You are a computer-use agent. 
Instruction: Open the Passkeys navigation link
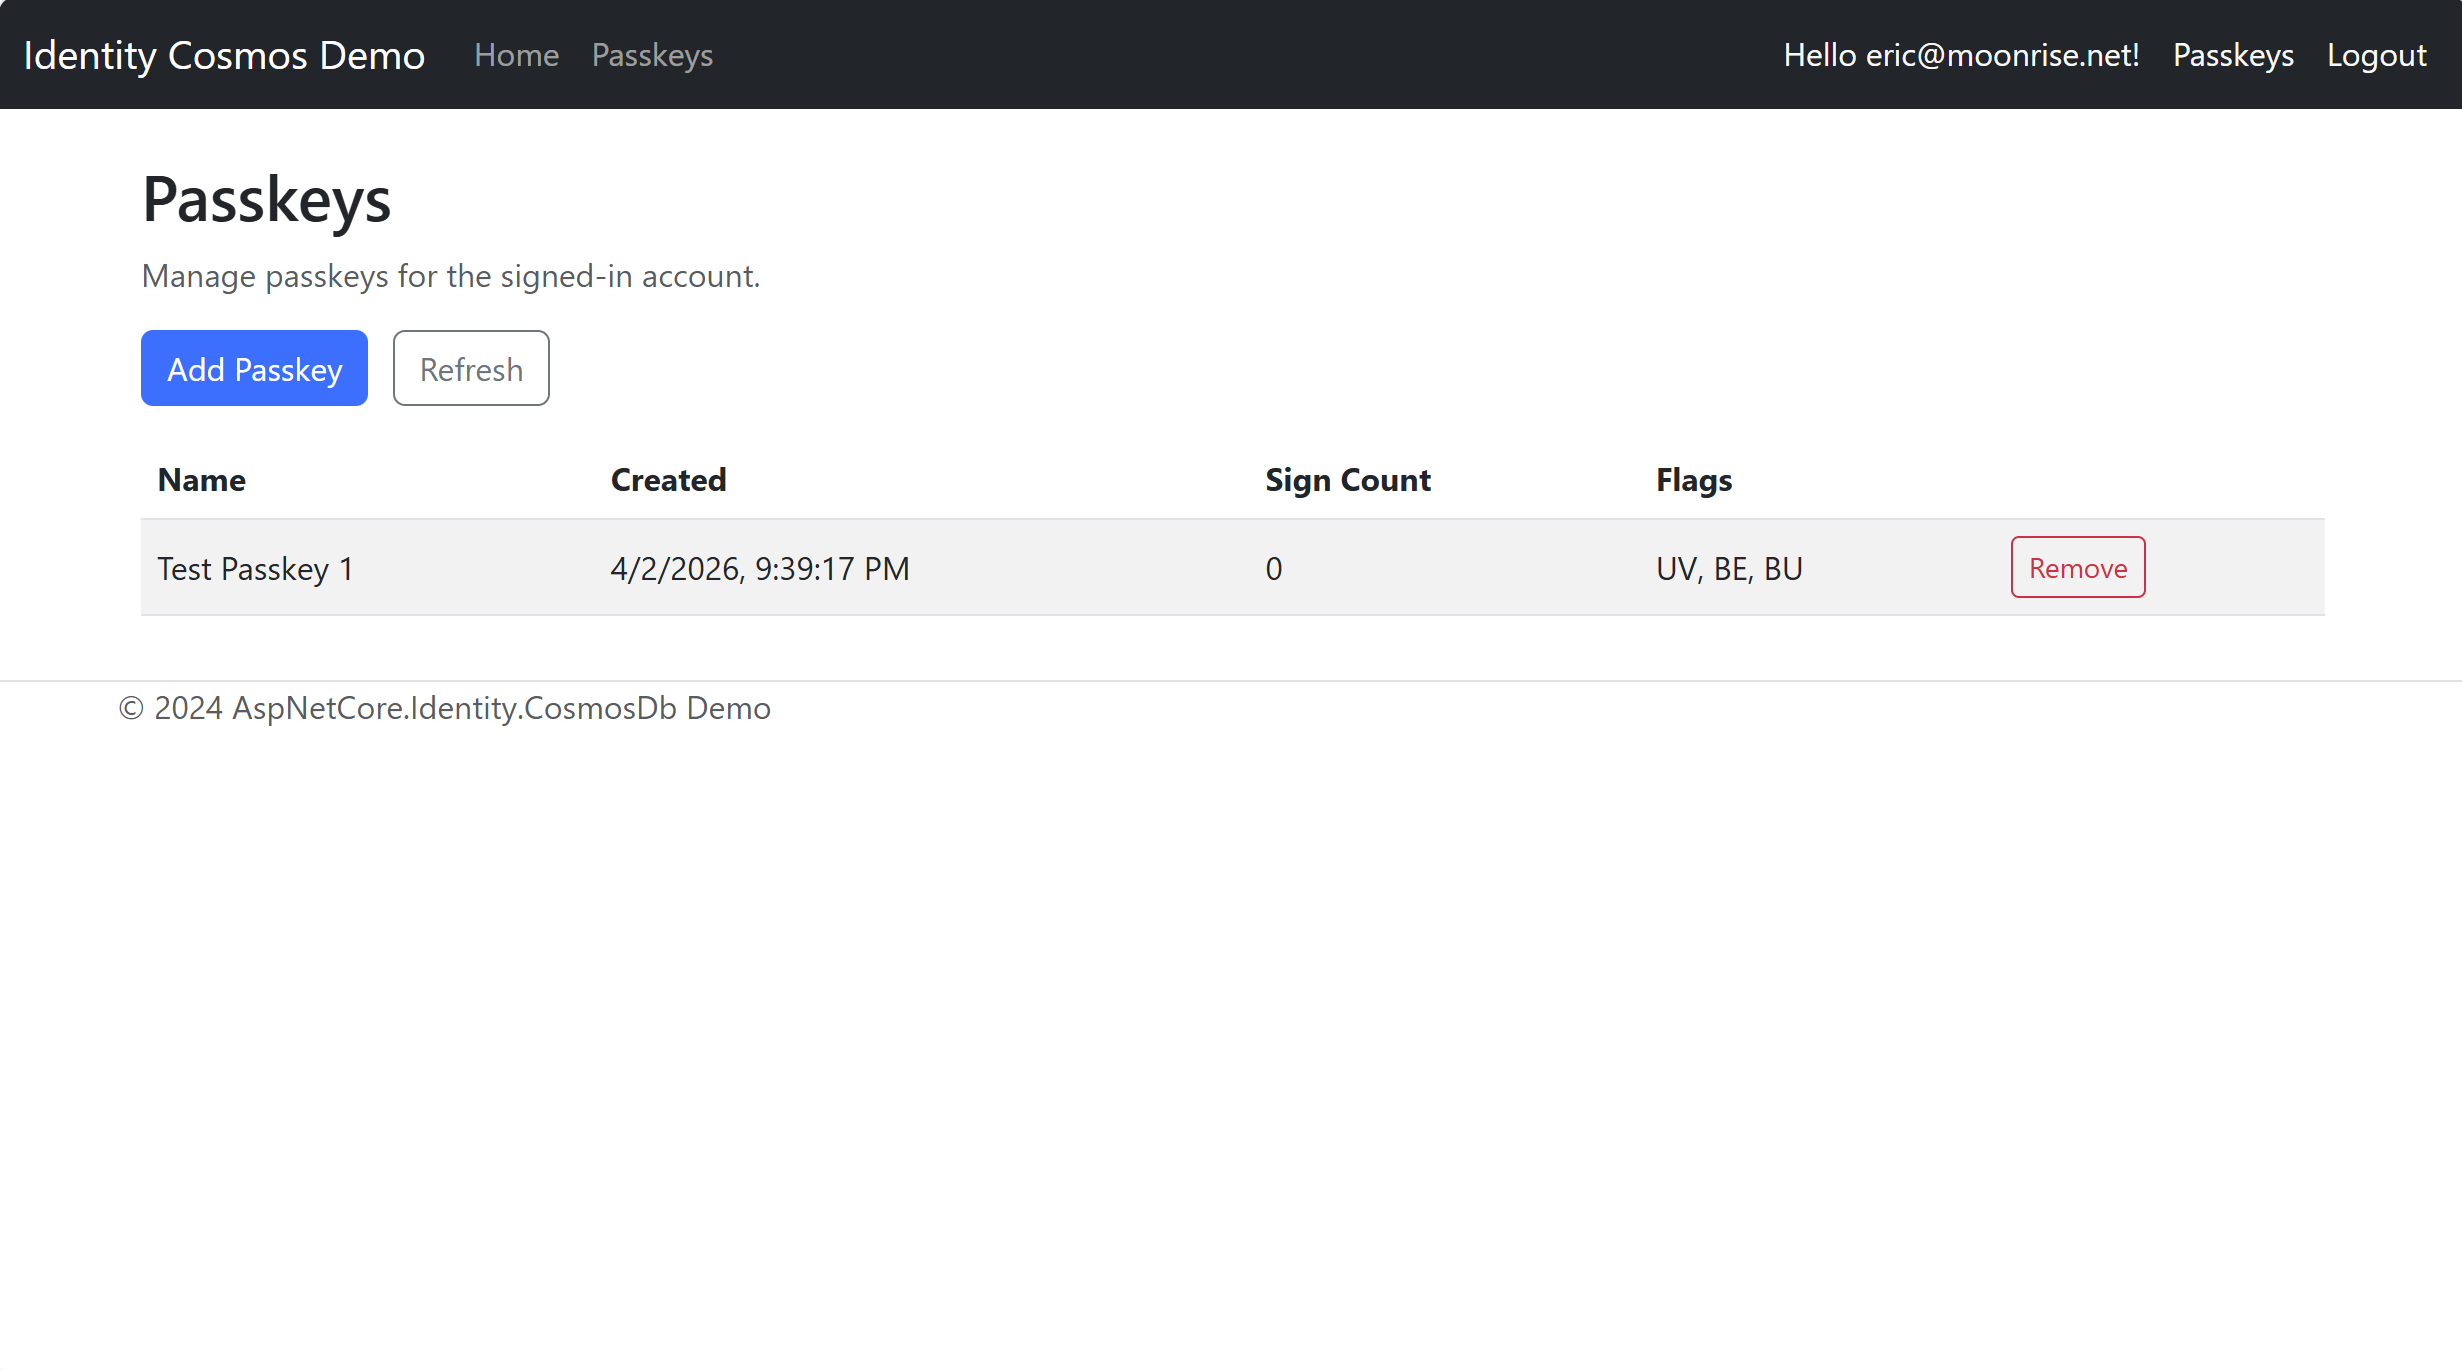pyautogui.click(x=651, y=55)
